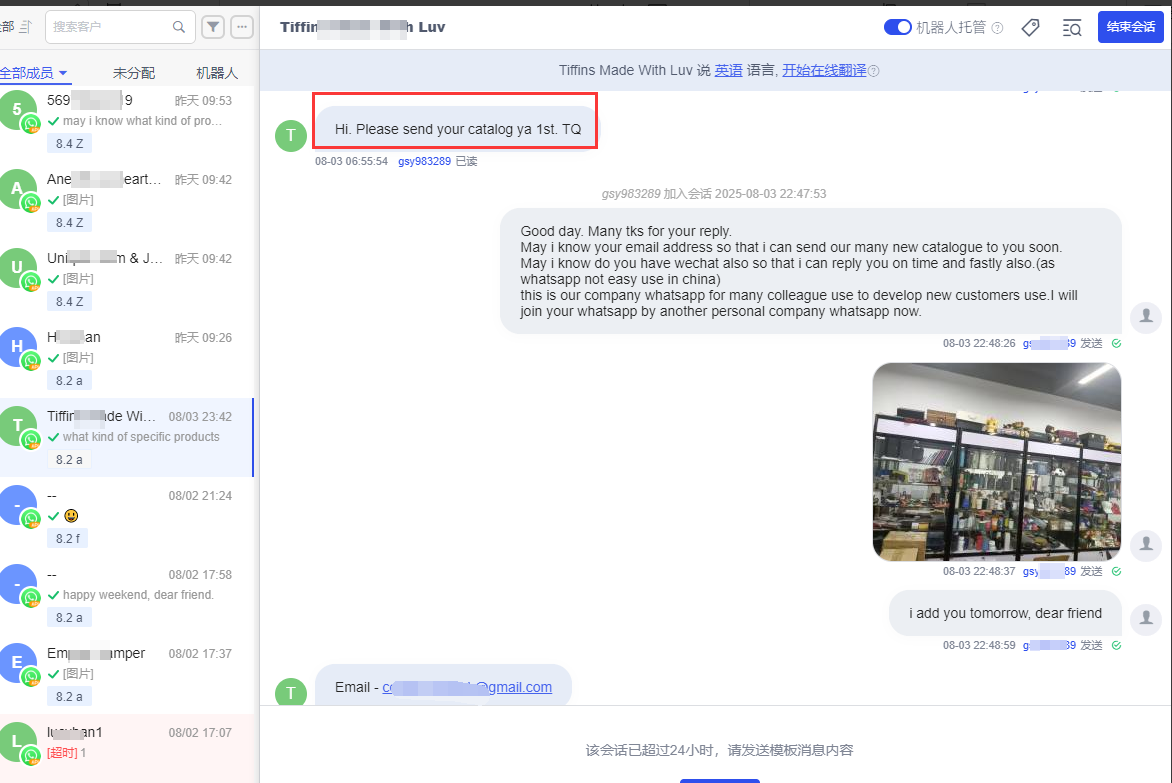
Task: Click gsy983289 link under first message
Action: tap(425, 161)
